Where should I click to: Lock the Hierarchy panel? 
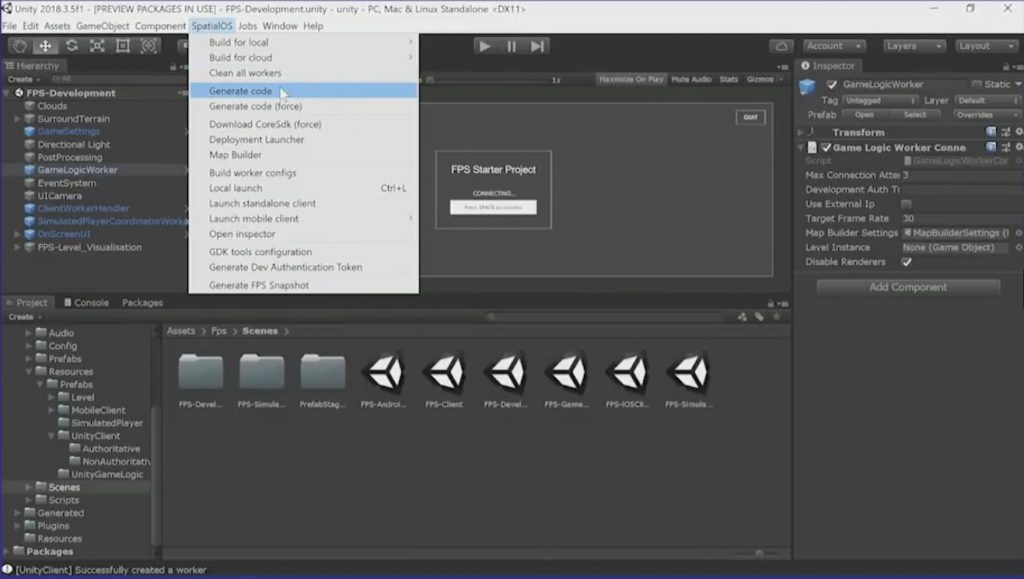[x=173, y=67]
